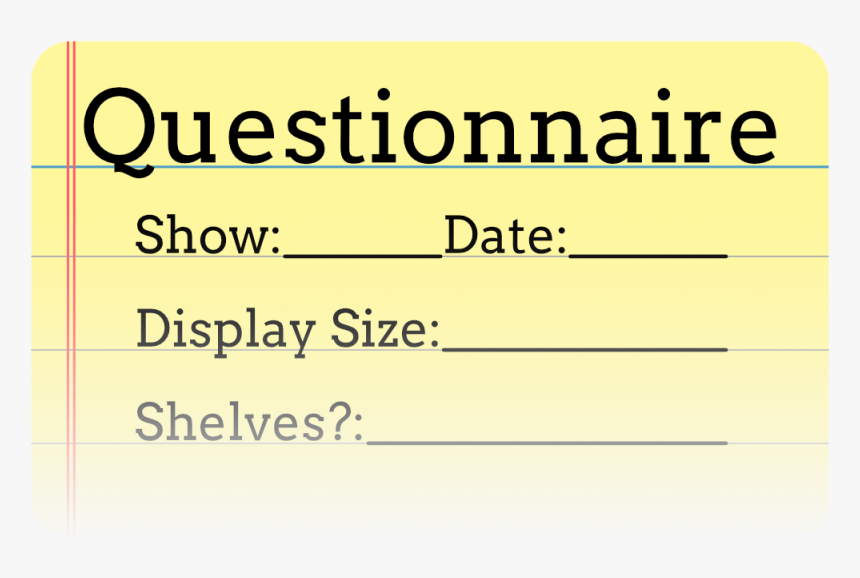Click the Questionnaire title heading
The height and width of the screenshot is (578, 860).
(430, 128)
